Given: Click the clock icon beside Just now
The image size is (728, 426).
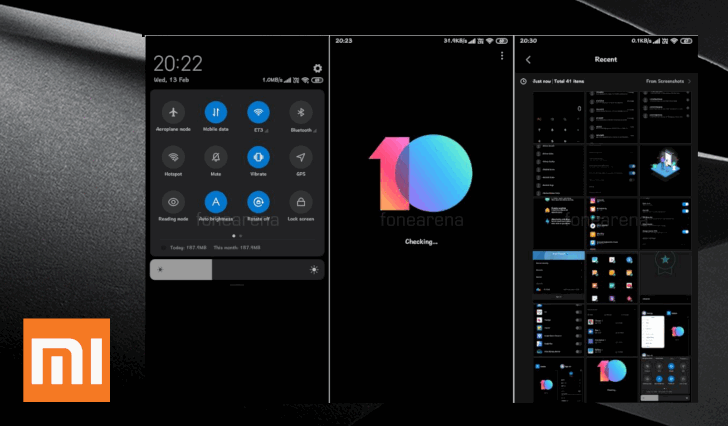Looking at the screenshot, I should coord(523,81).
